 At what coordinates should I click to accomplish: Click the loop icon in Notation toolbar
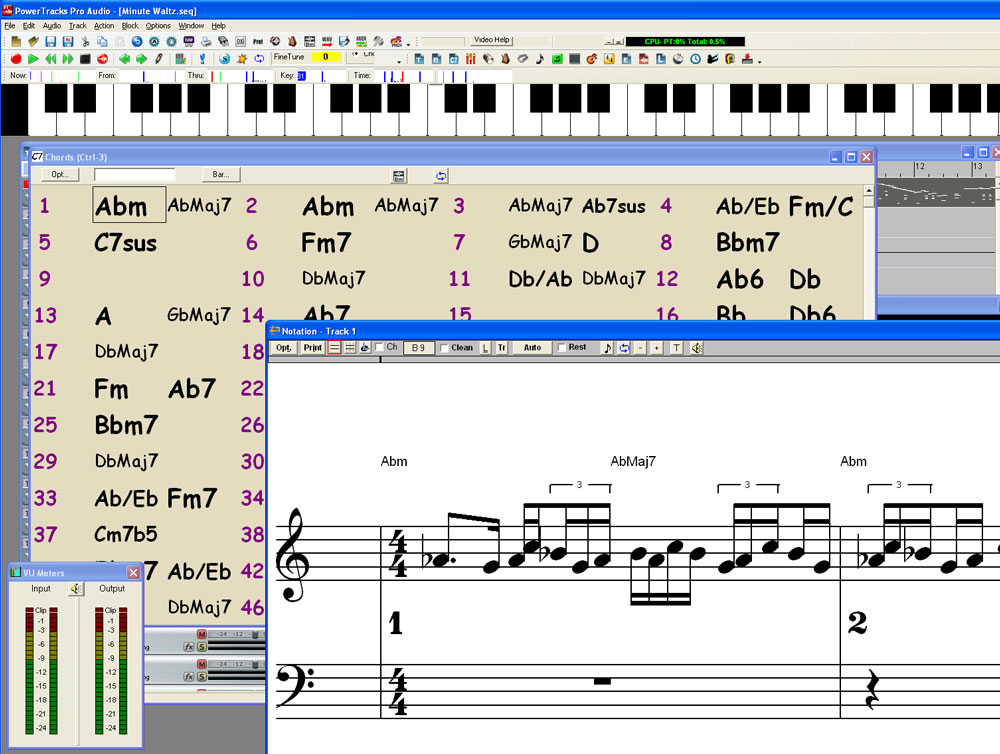point(624,348)
